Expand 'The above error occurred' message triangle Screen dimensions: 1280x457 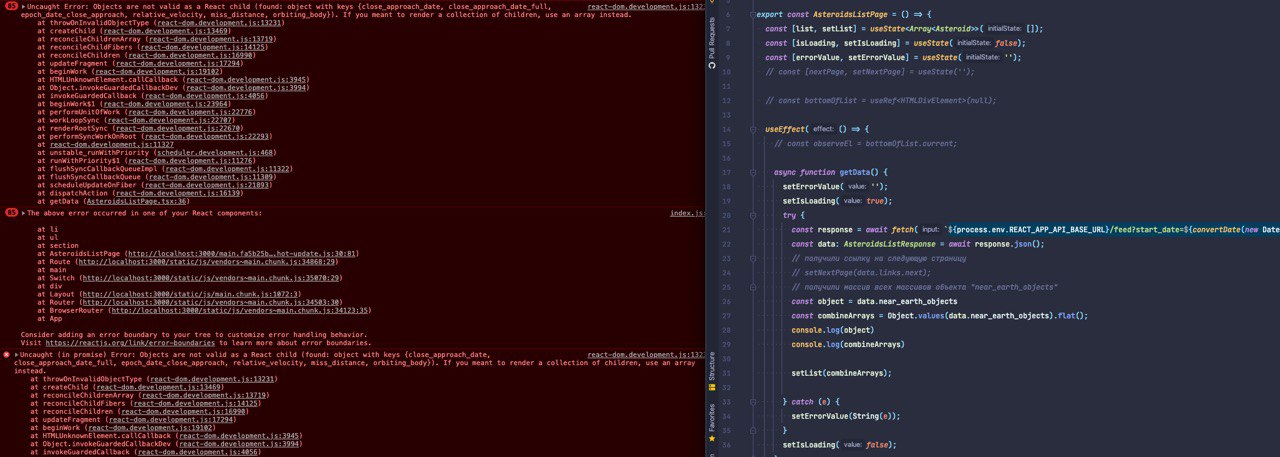click(x=23, y=213)
